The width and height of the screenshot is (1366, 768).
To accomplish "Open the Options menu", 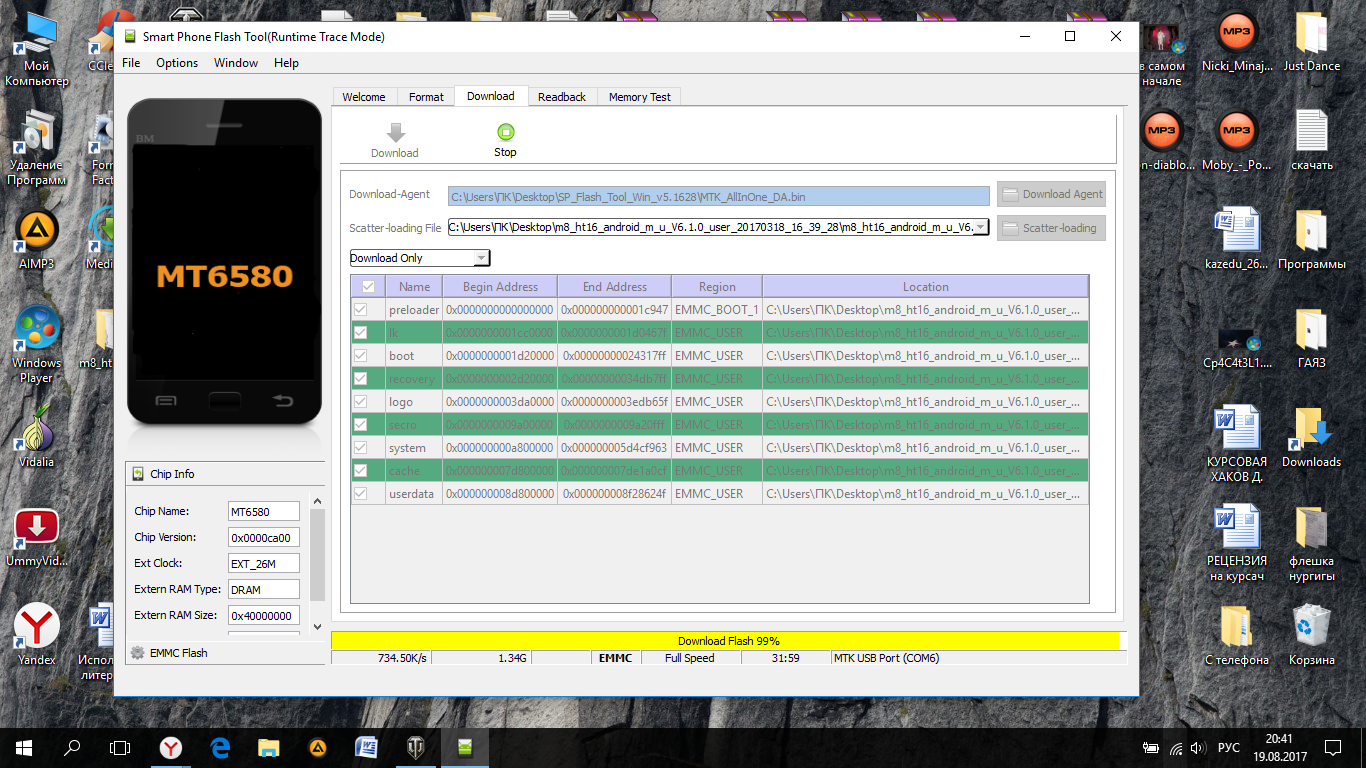I will click(x=177, y=63).
